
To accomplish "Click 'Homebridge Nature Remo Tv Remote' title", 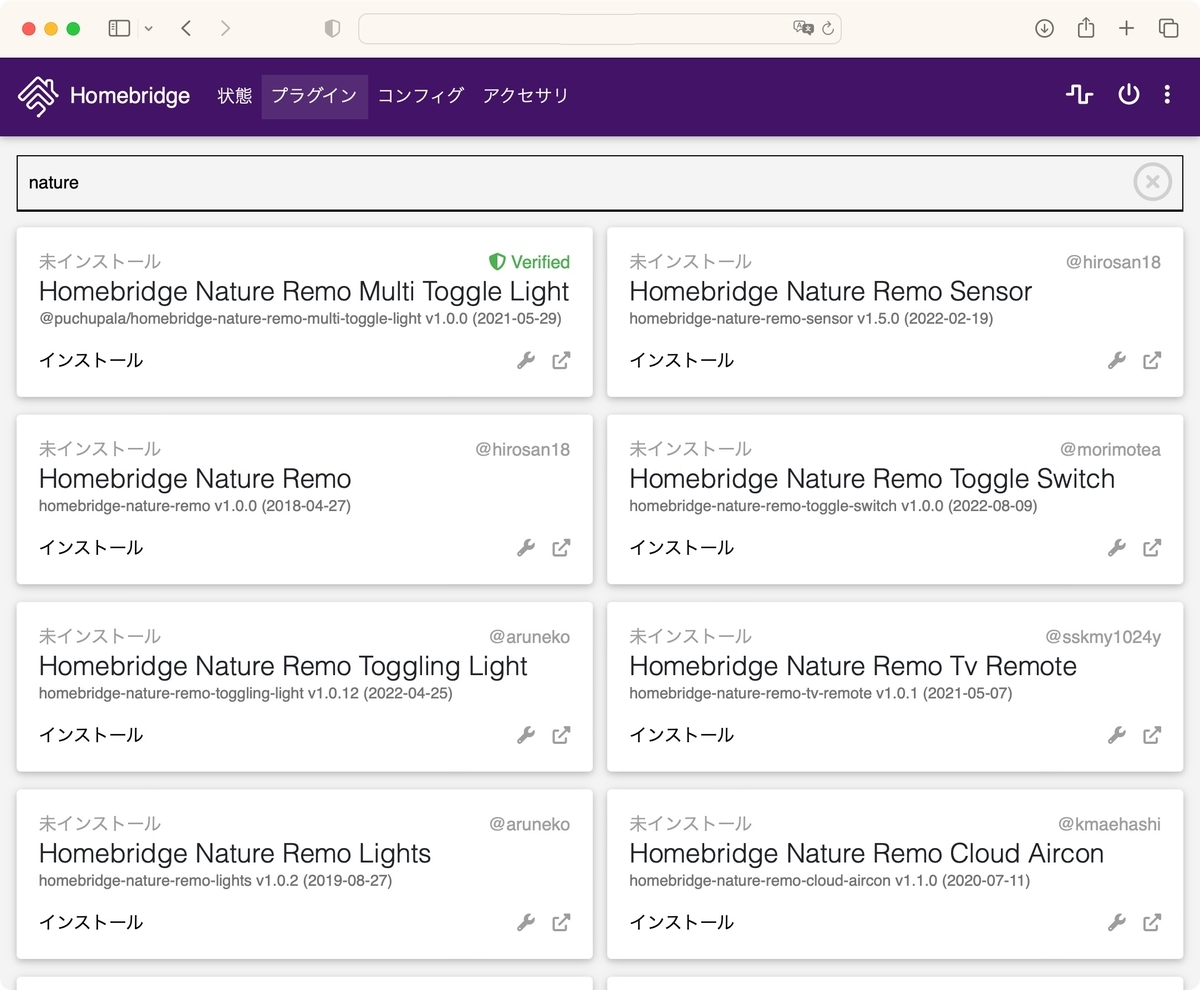I will pyautogui.click(x=853, y=666).
